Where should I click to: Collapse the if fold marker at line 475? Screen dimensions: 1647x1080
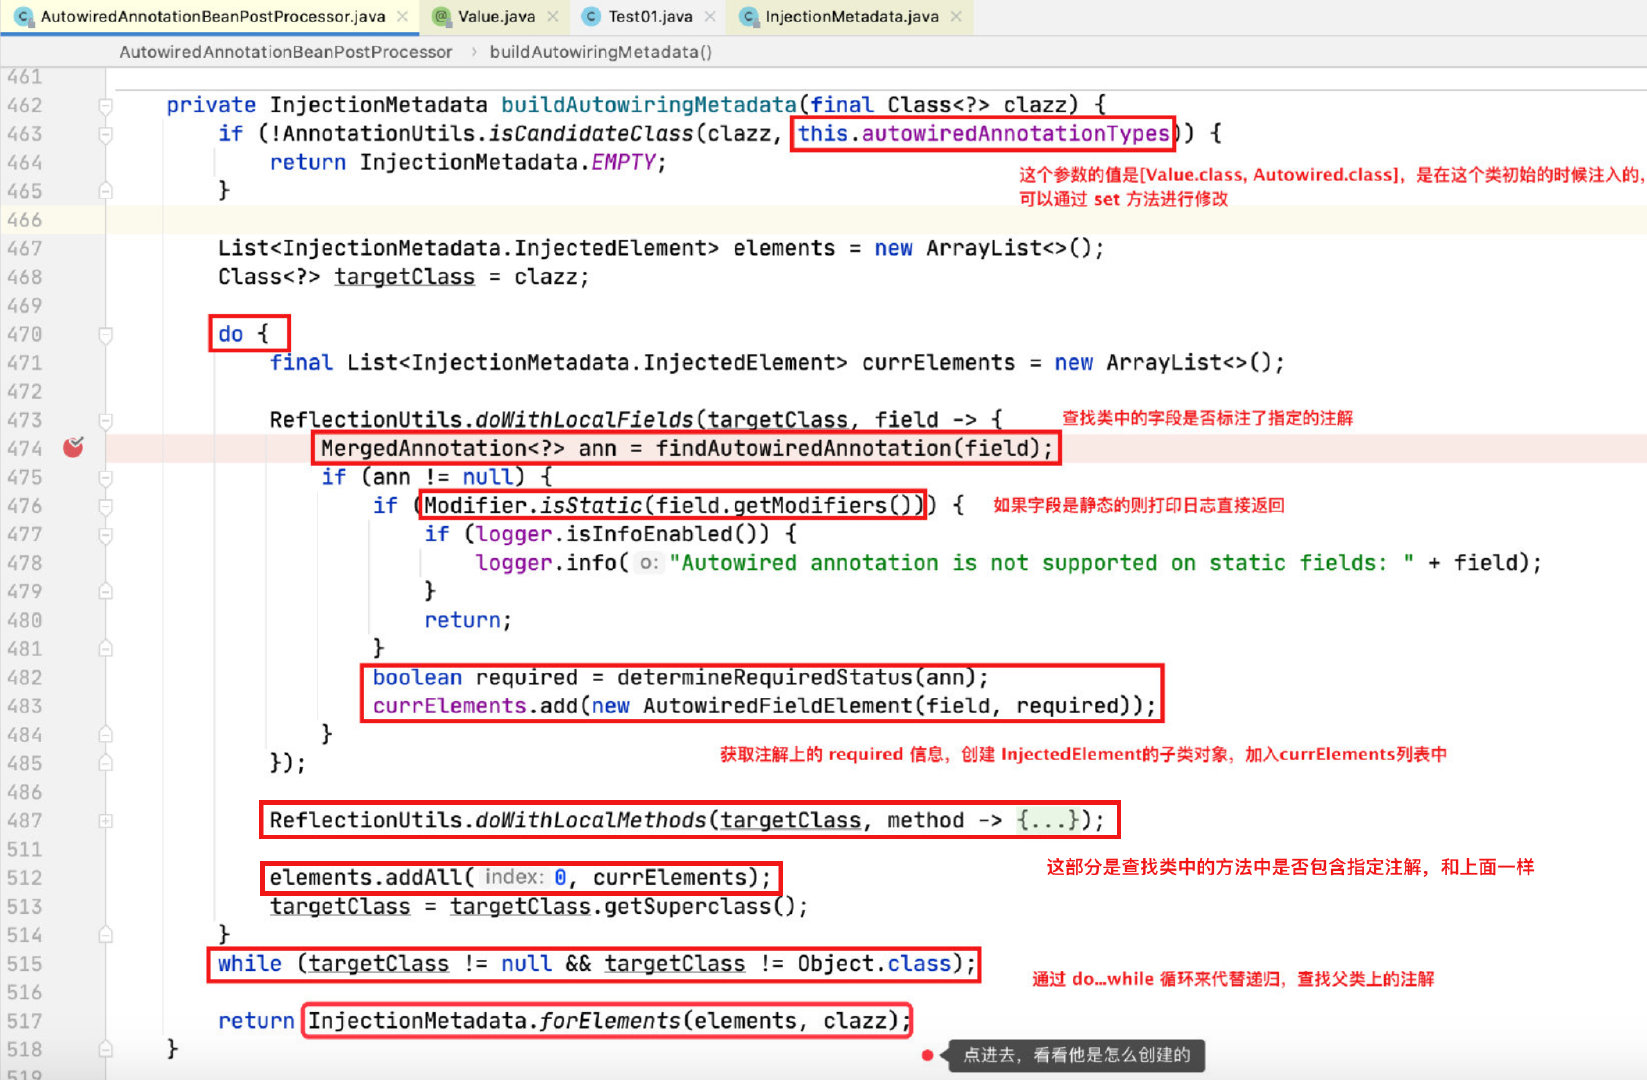click(x=105, y=478)
